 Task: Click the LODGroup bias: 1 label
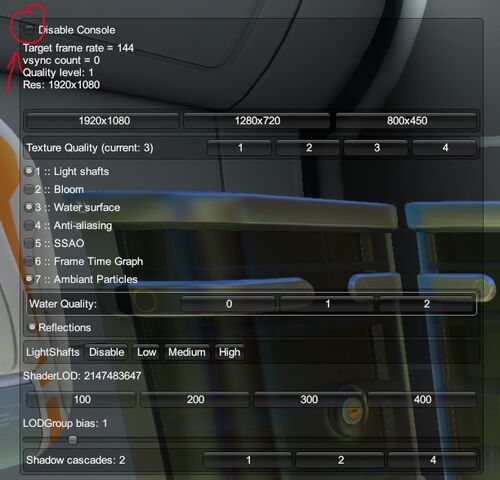pos(65,423)
